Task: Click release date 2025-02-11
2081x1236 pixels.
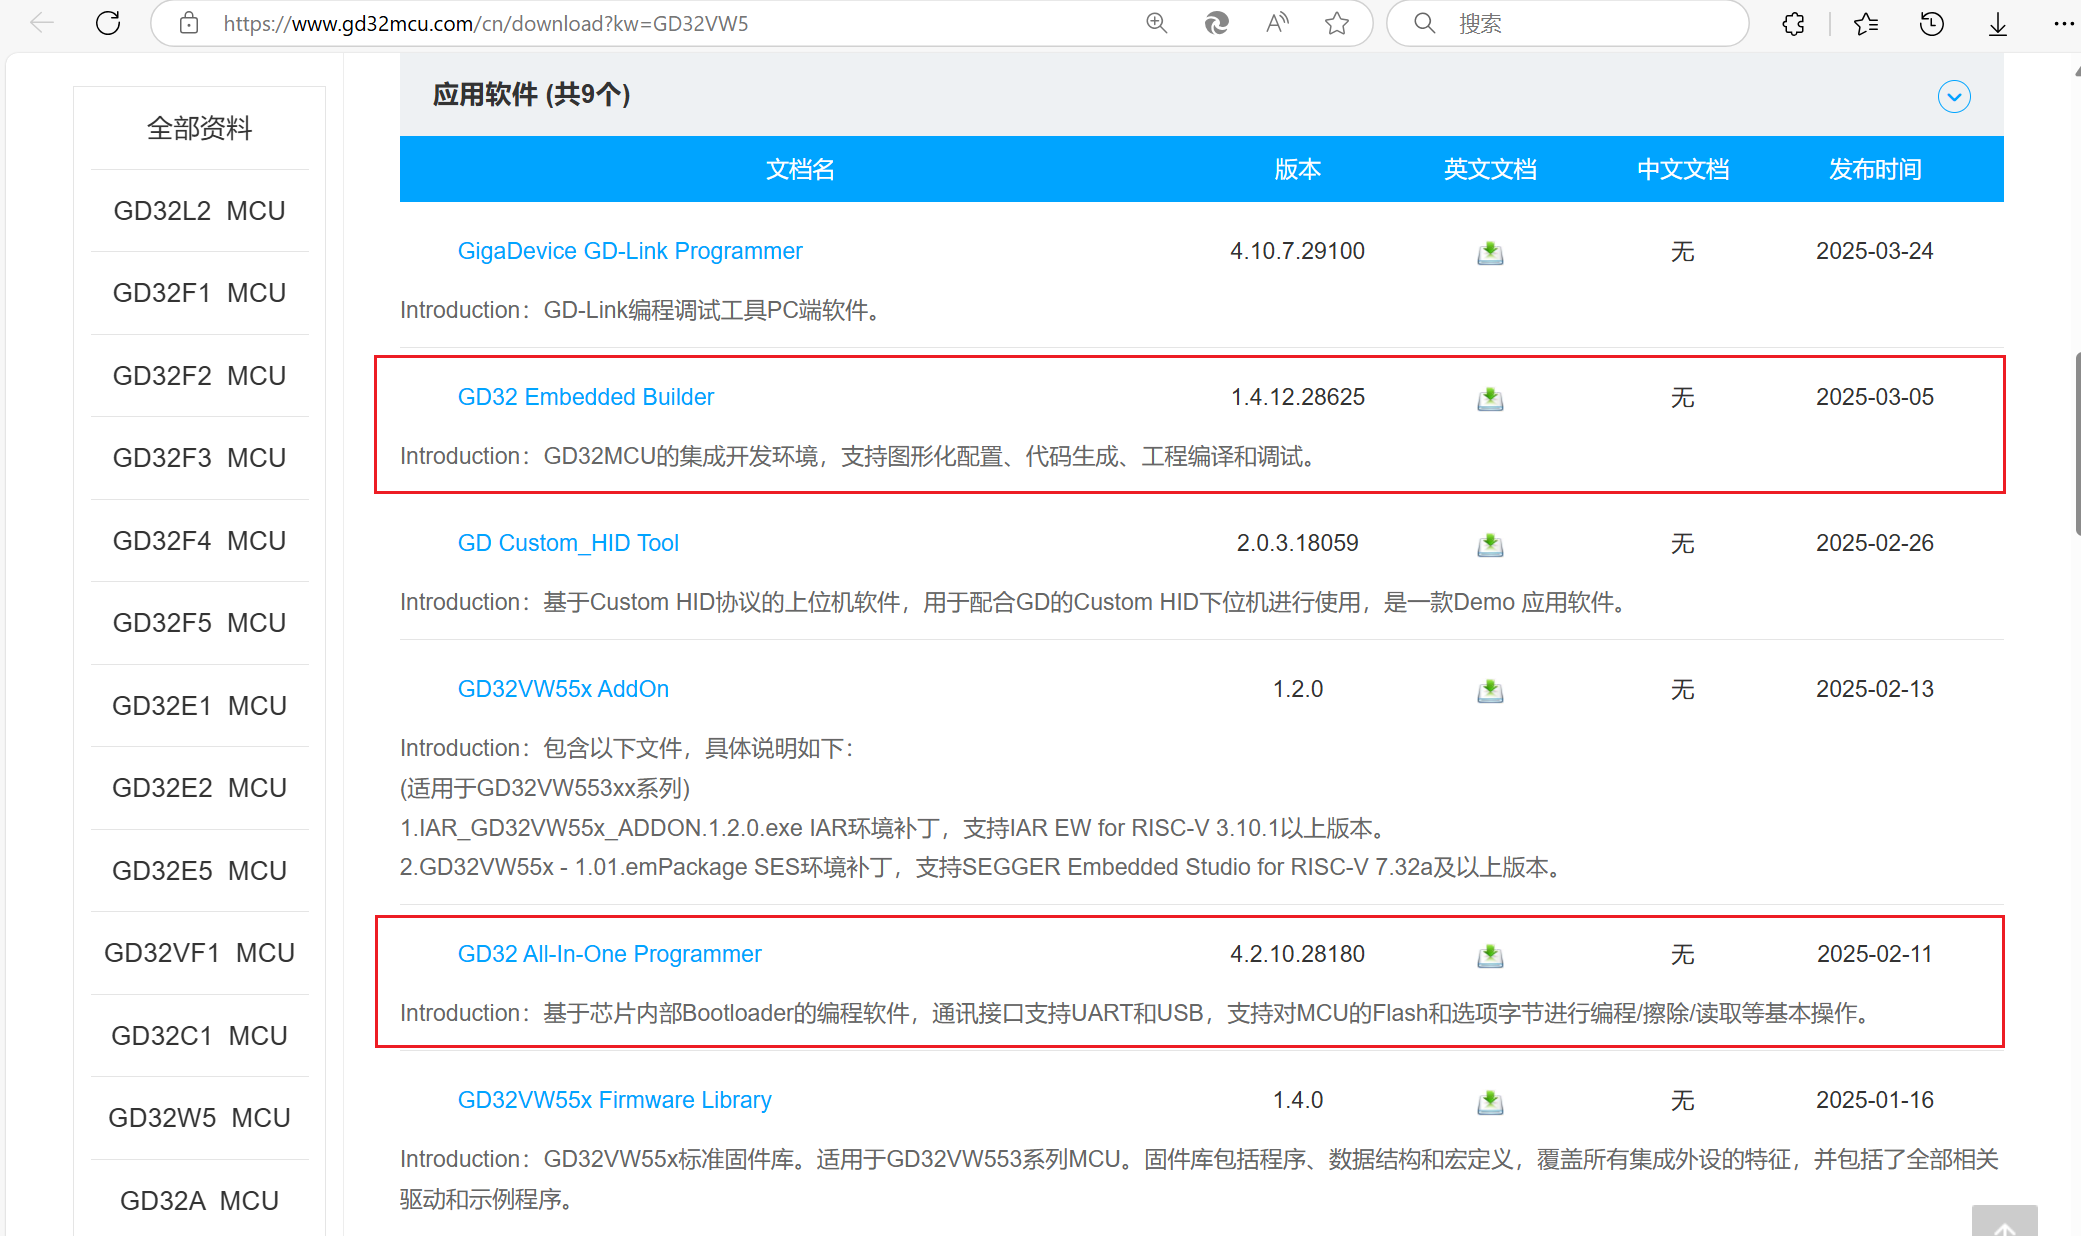Action: pos(1875,954)
